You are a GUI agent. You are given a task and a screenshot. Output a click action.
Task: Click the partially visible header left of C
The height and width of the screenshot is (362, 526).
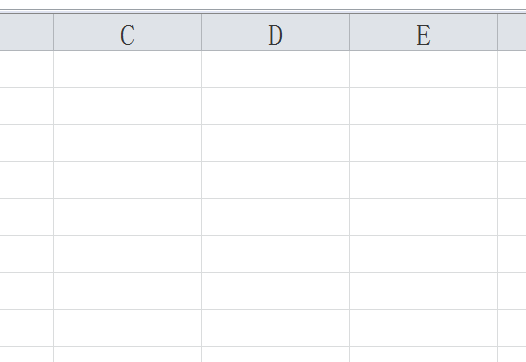[27, 32]
